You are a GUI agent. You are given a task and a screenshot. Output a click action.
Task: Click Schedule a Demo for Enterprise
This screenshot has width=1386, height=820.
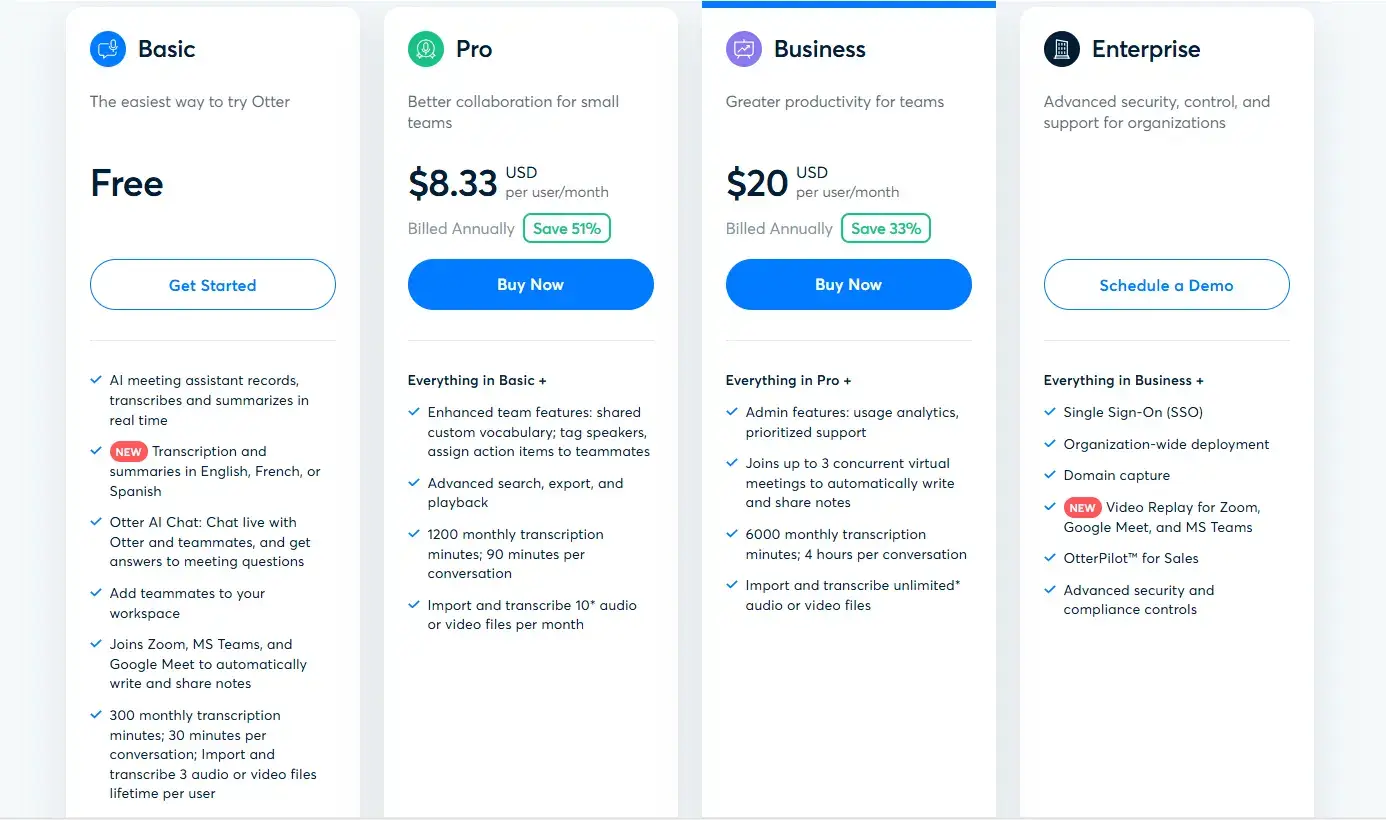tap(1166, 284)
